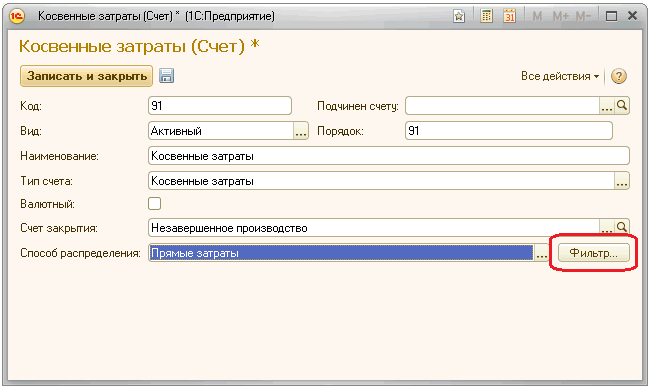Click into the Наименование field
Screen dimensions: 651x390
(x=389, y=156)
